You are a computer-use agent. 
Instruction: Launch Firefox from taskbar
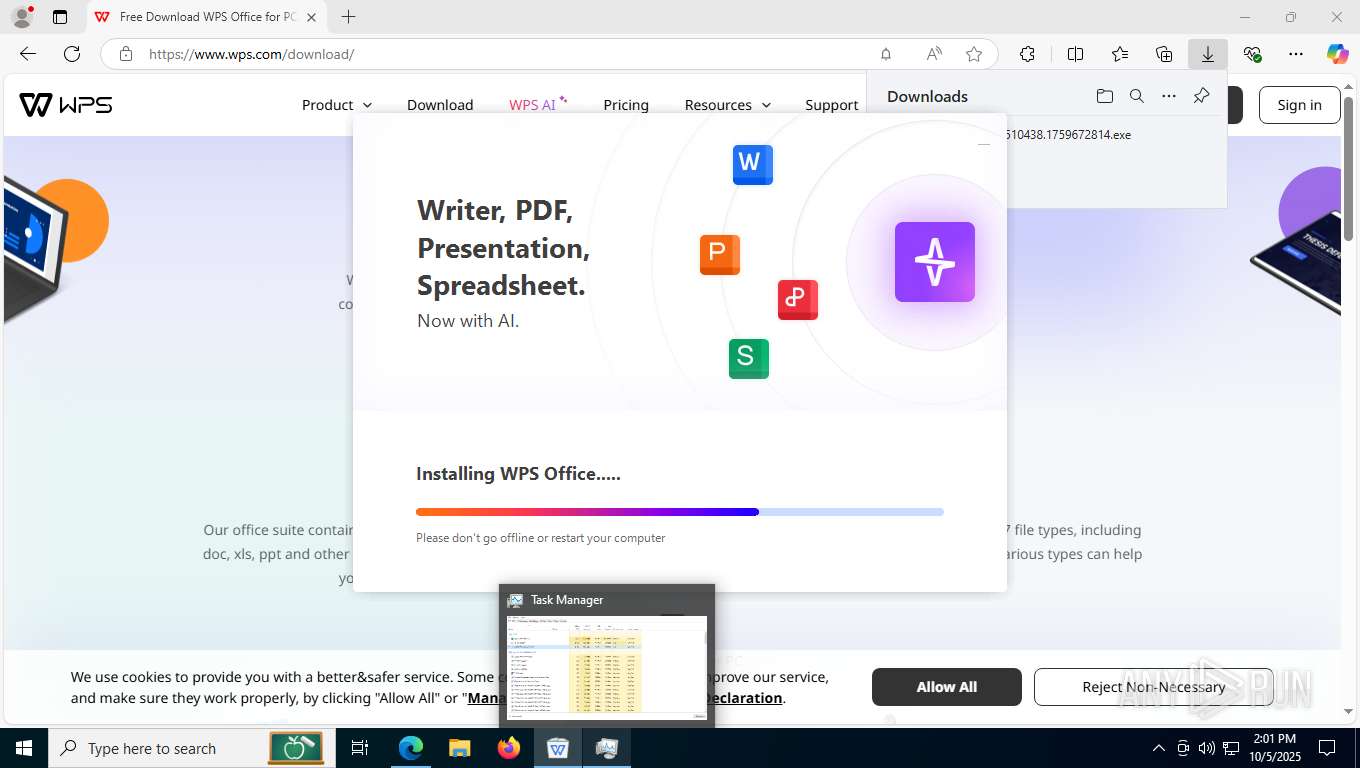(x=509, y=748)
